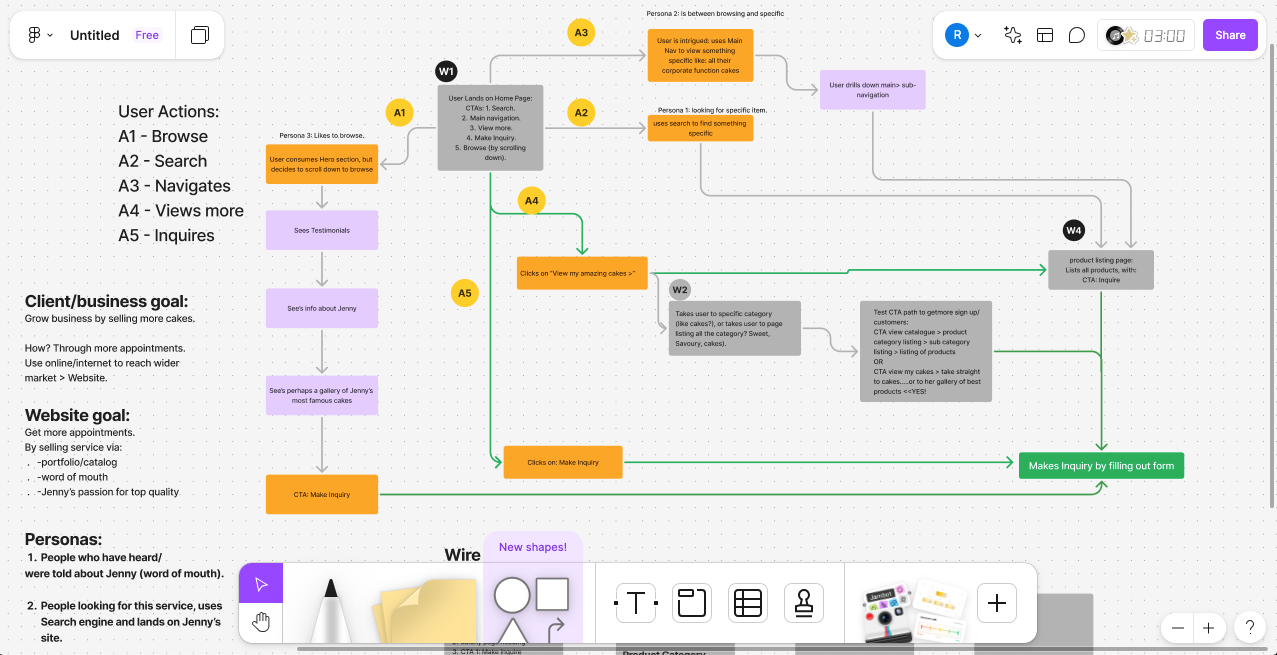Select the 'CTA: Make Inquiry' orange box

322,494
